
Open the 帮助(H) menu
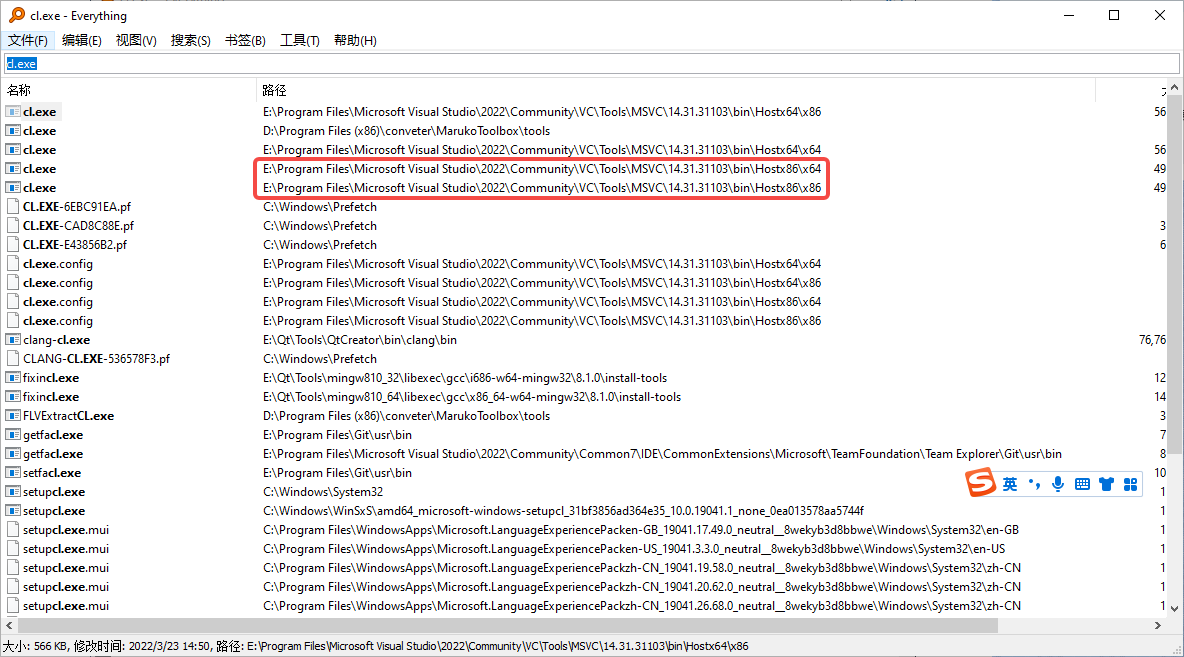tap(355, 41)
